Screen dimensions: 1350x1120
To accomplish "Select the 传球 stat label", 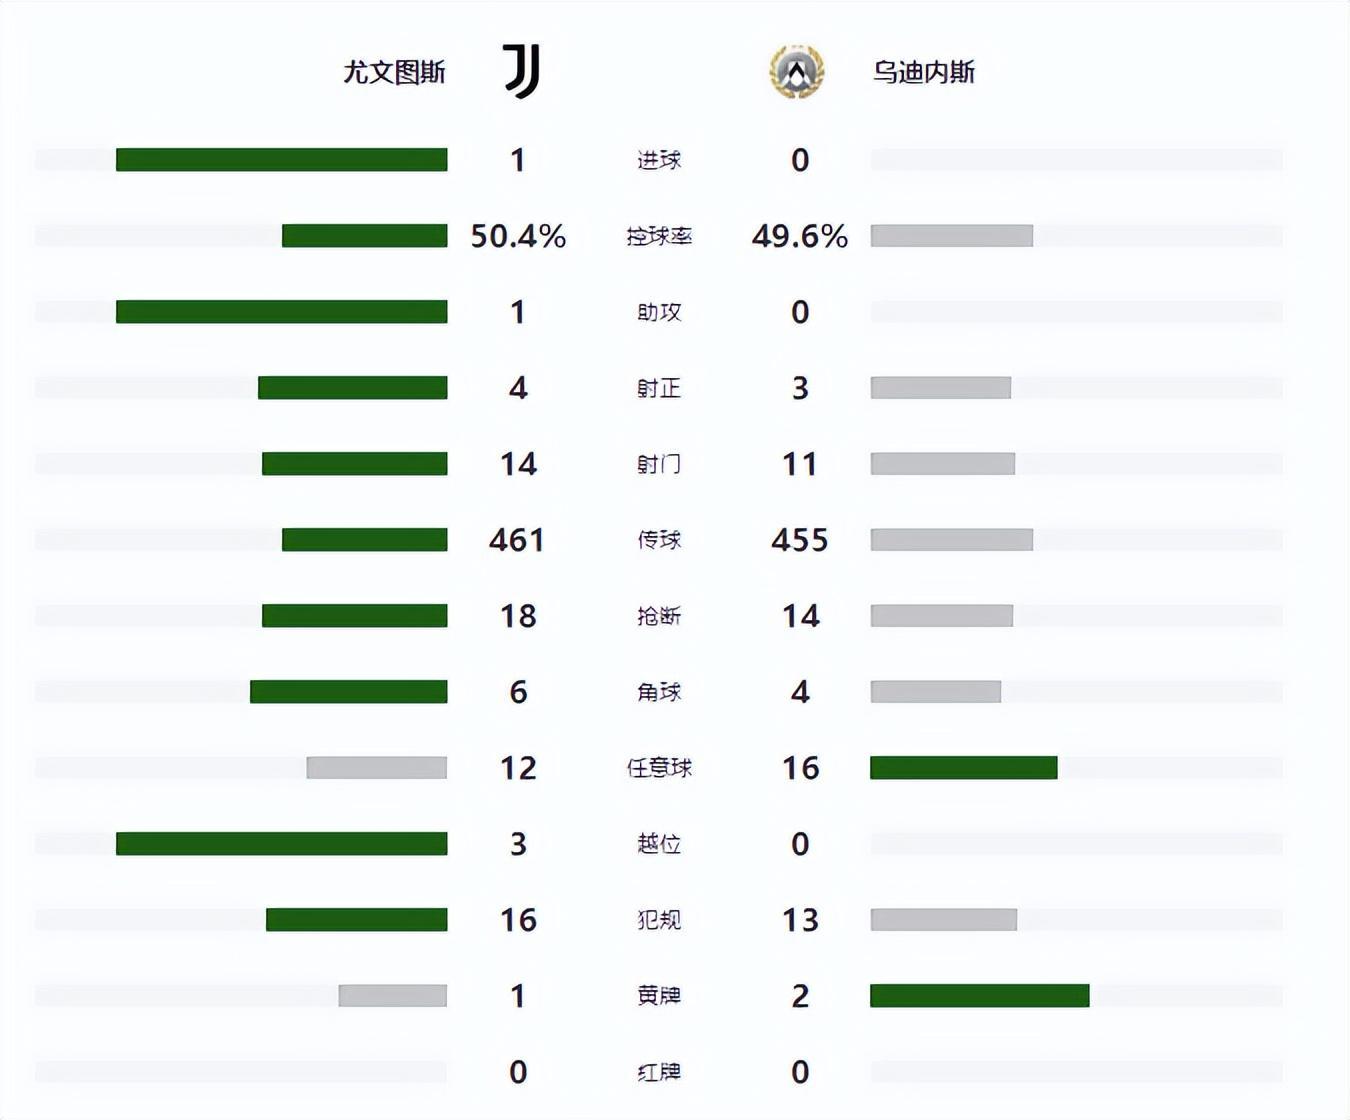I will [x=659, y=540].
